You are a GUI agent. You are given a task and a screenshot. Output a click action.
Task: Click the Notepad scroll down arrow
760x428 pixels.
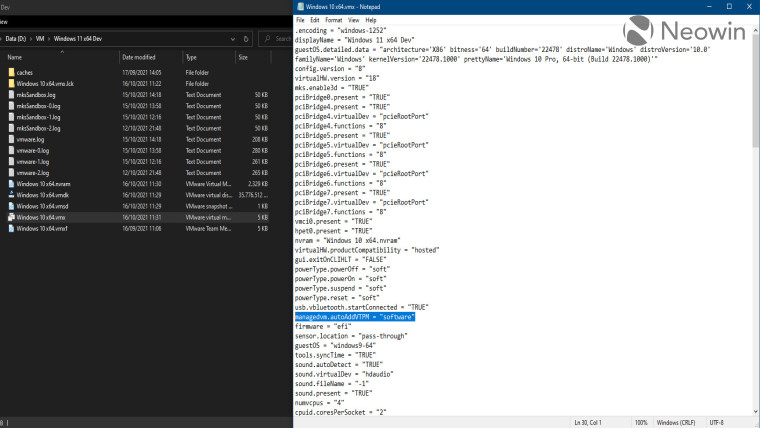coord(756,412)
